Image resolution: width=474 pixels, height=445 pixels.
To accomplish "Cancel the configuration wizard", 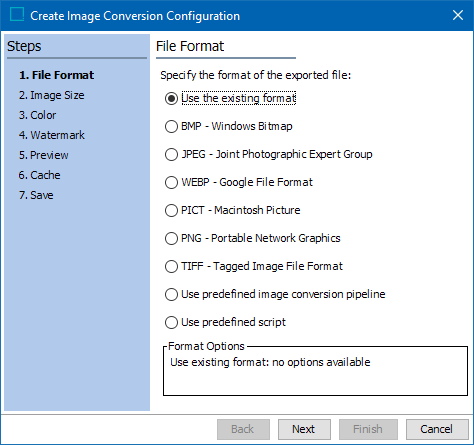I will [x=437, y=429].
